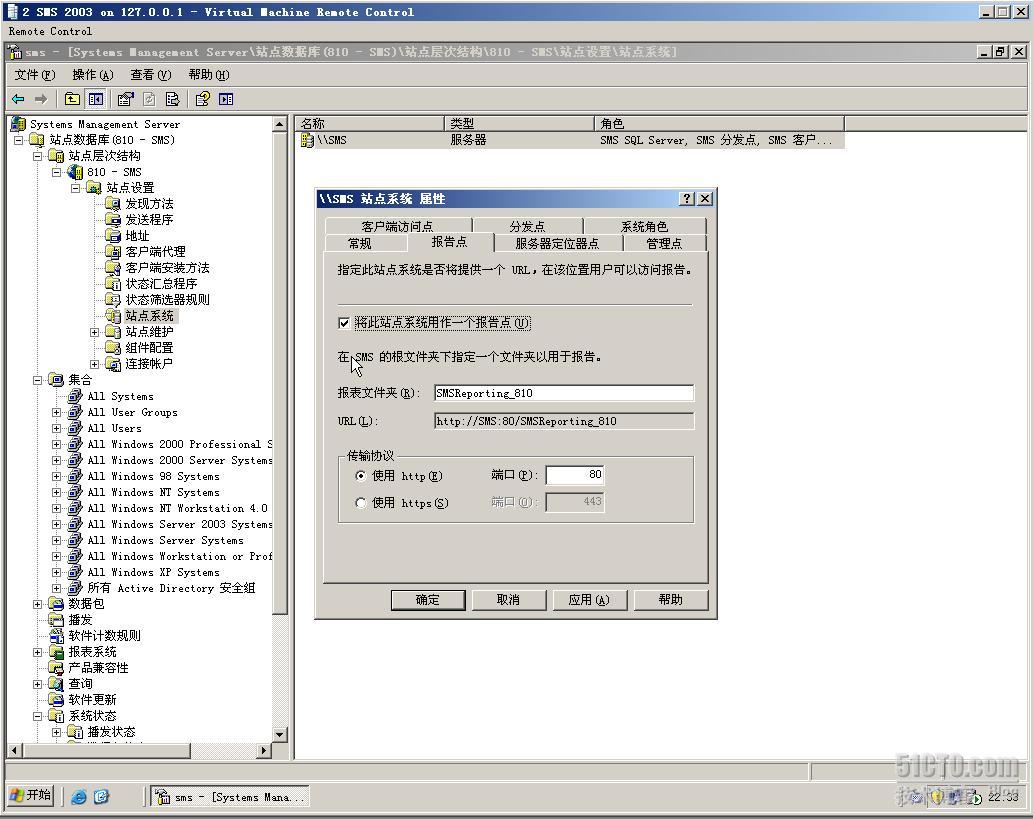The width and height of the screenshot is (1033, 819).
Task: Select the 使用 https radio button
Action: [360, 503]
